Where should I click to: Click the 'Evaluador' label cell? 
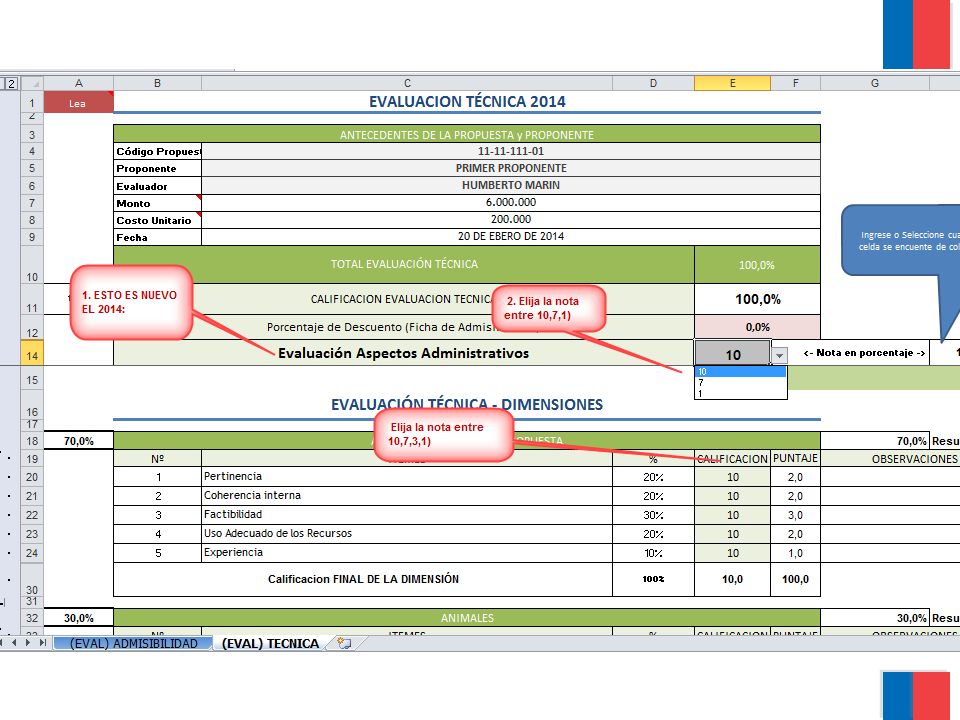click(157, 186)
